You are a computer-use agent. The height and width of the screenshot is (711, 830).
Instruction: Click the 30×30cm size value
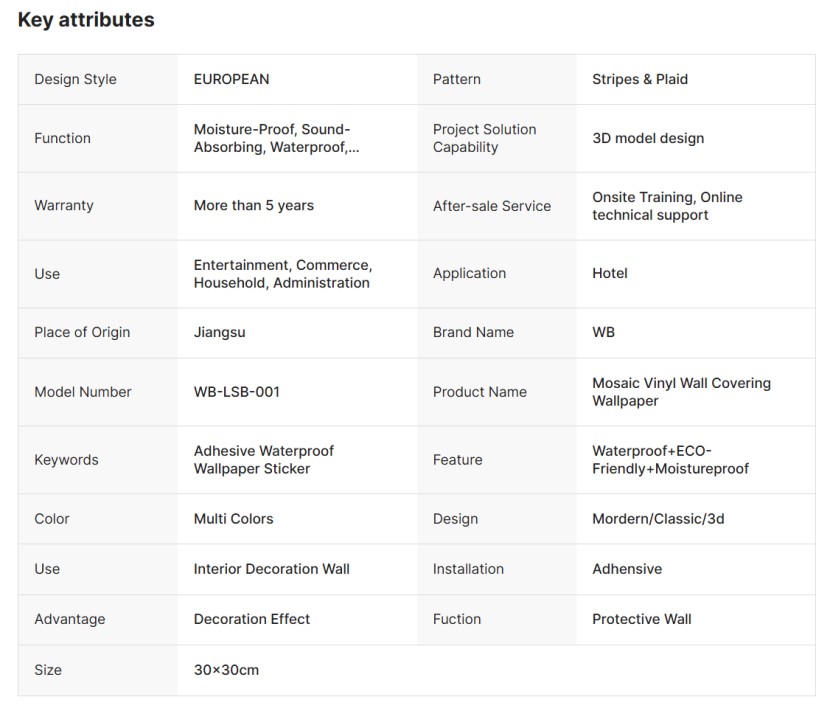point(226,670)
